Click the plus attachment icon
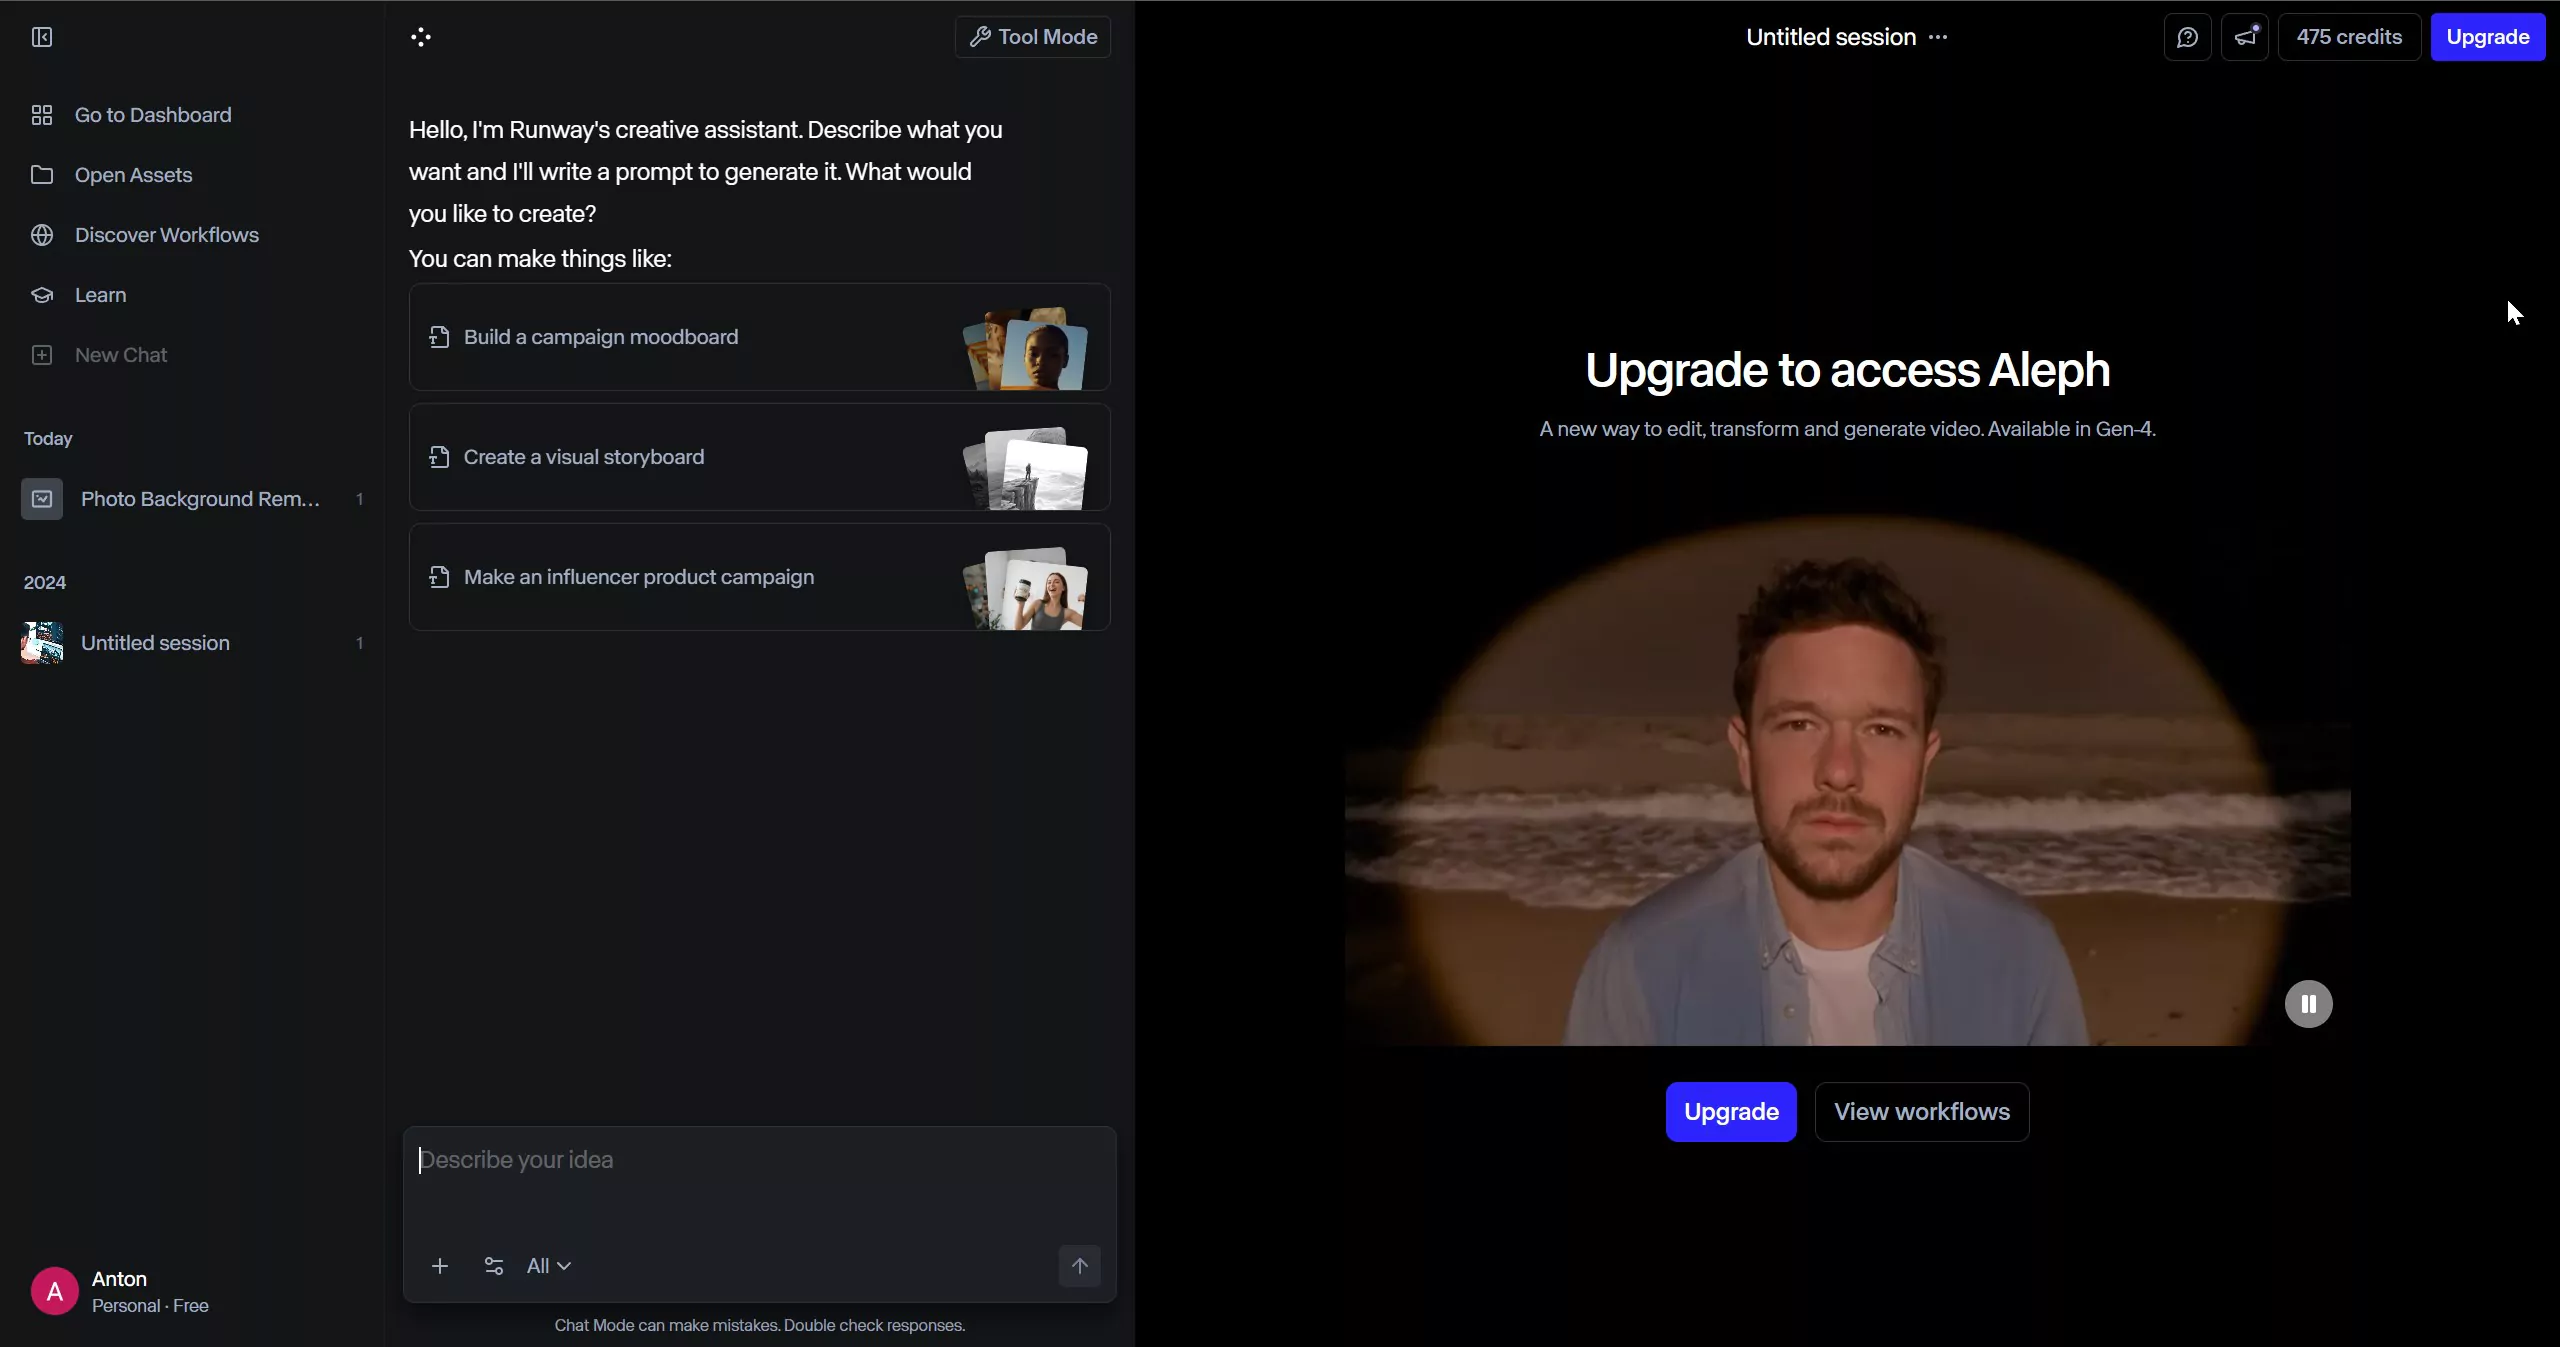 (x=440, y=1266)
